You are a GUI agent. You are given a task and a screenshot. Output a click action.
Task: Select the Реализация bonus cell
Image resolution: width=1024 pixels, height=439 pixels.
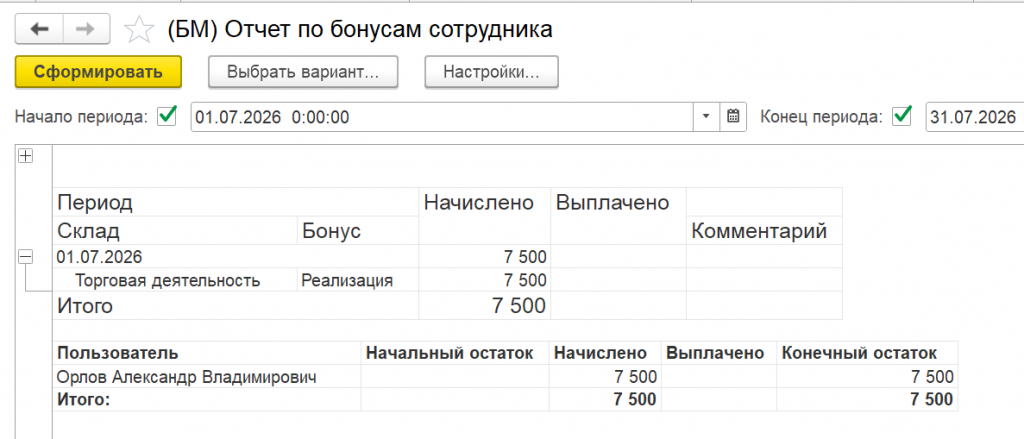(x=358, y=281)
